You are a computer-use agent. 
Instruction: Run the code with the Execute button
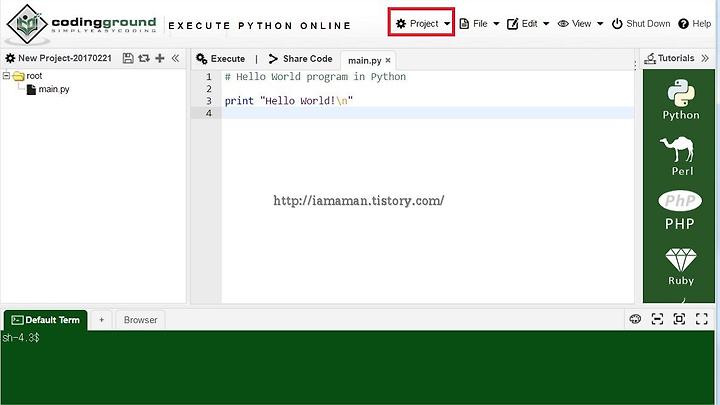220,59
